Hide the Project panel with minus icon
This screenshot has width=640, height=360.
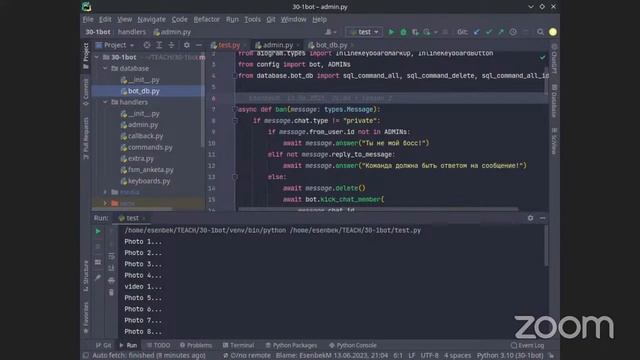[198, 45]
